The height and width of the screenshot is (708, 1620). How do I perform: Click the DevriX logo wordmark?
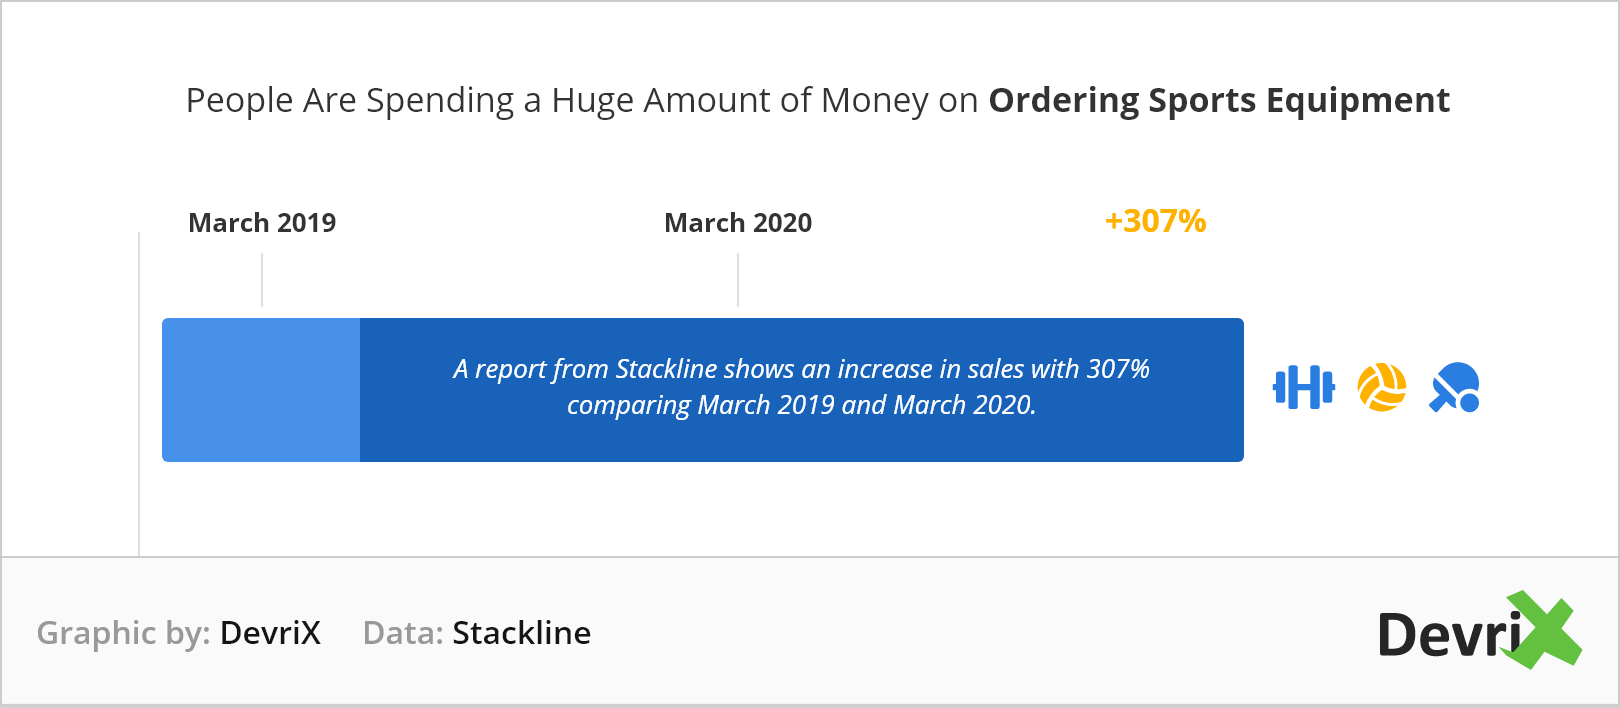[x=1479, y=631]
